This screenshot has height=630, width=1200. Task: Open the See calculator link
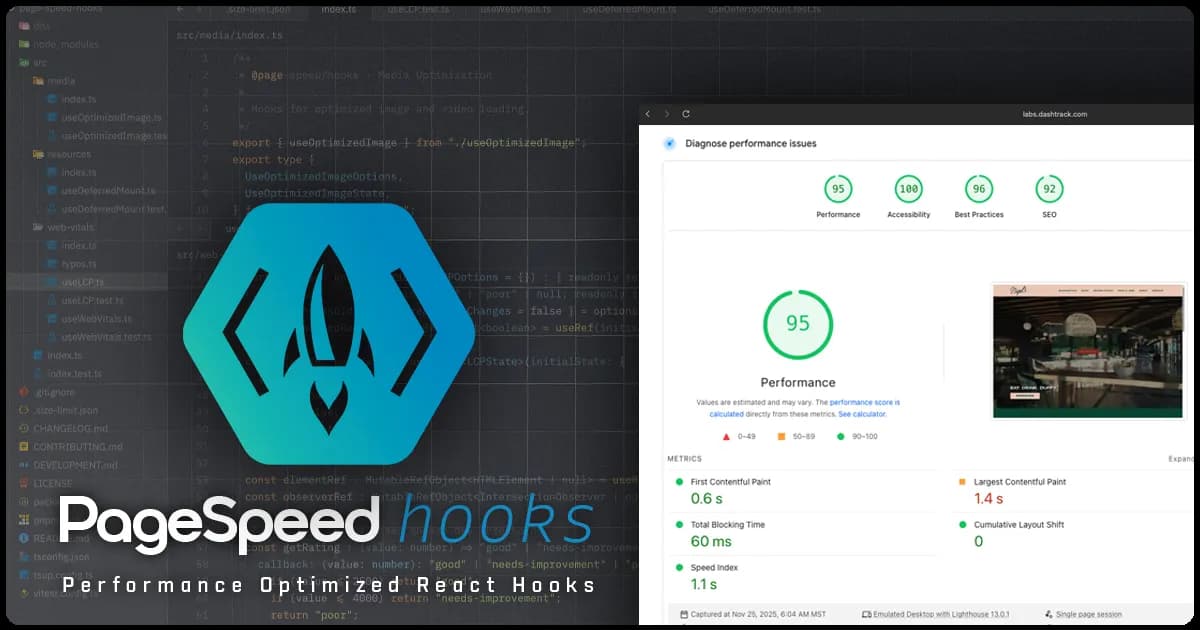coord(862,415)
